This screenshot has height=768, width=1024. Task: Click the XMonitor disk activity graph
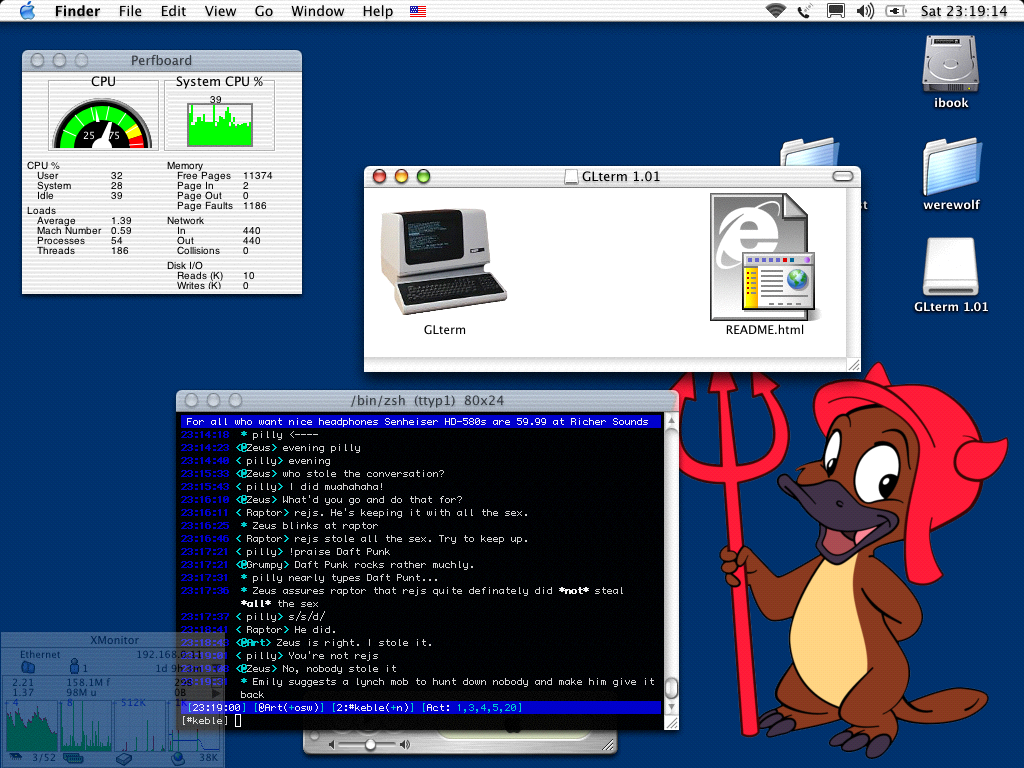coord(140,726)
